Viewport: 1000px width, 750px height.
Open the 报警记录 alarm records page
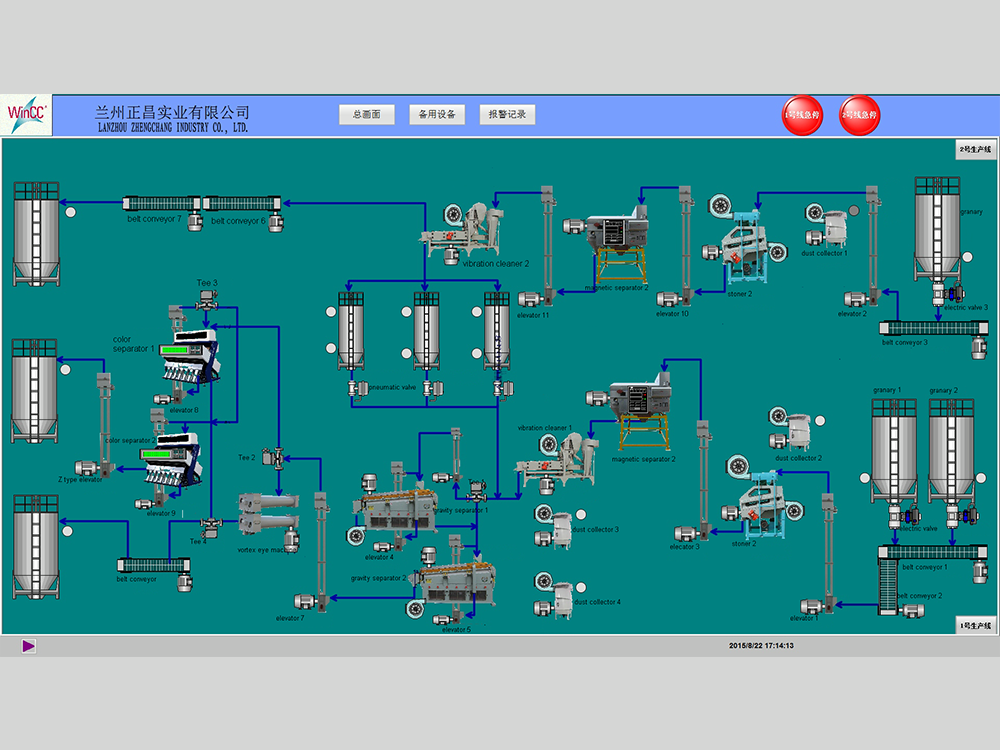point(507,115)
